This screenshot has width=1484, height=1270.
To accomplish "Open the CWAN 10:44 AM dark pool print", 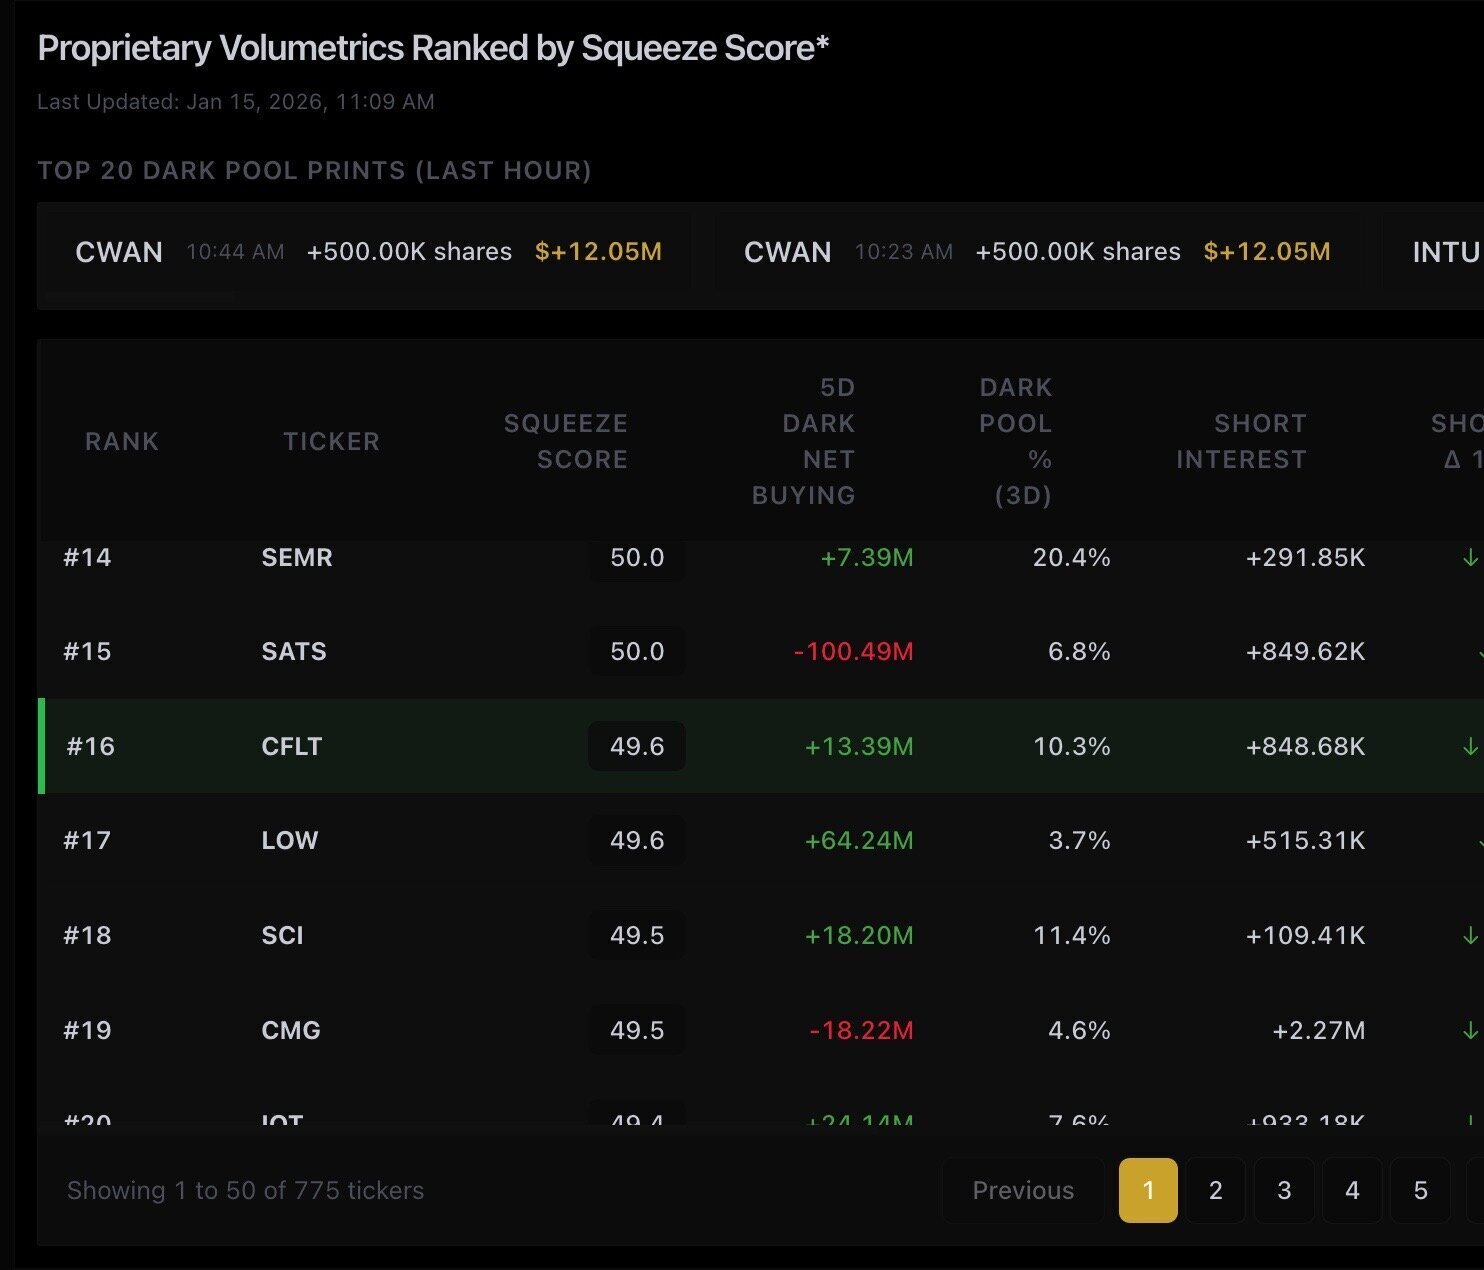I will pos(367,252).
